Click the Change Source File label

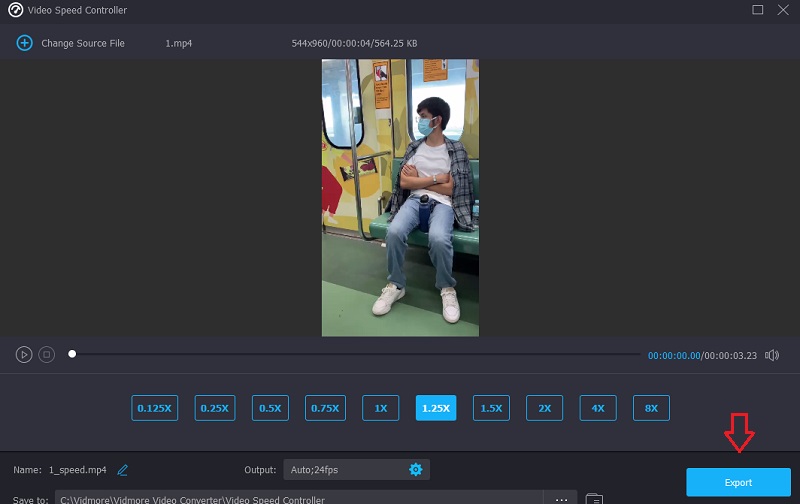[83, 44]
